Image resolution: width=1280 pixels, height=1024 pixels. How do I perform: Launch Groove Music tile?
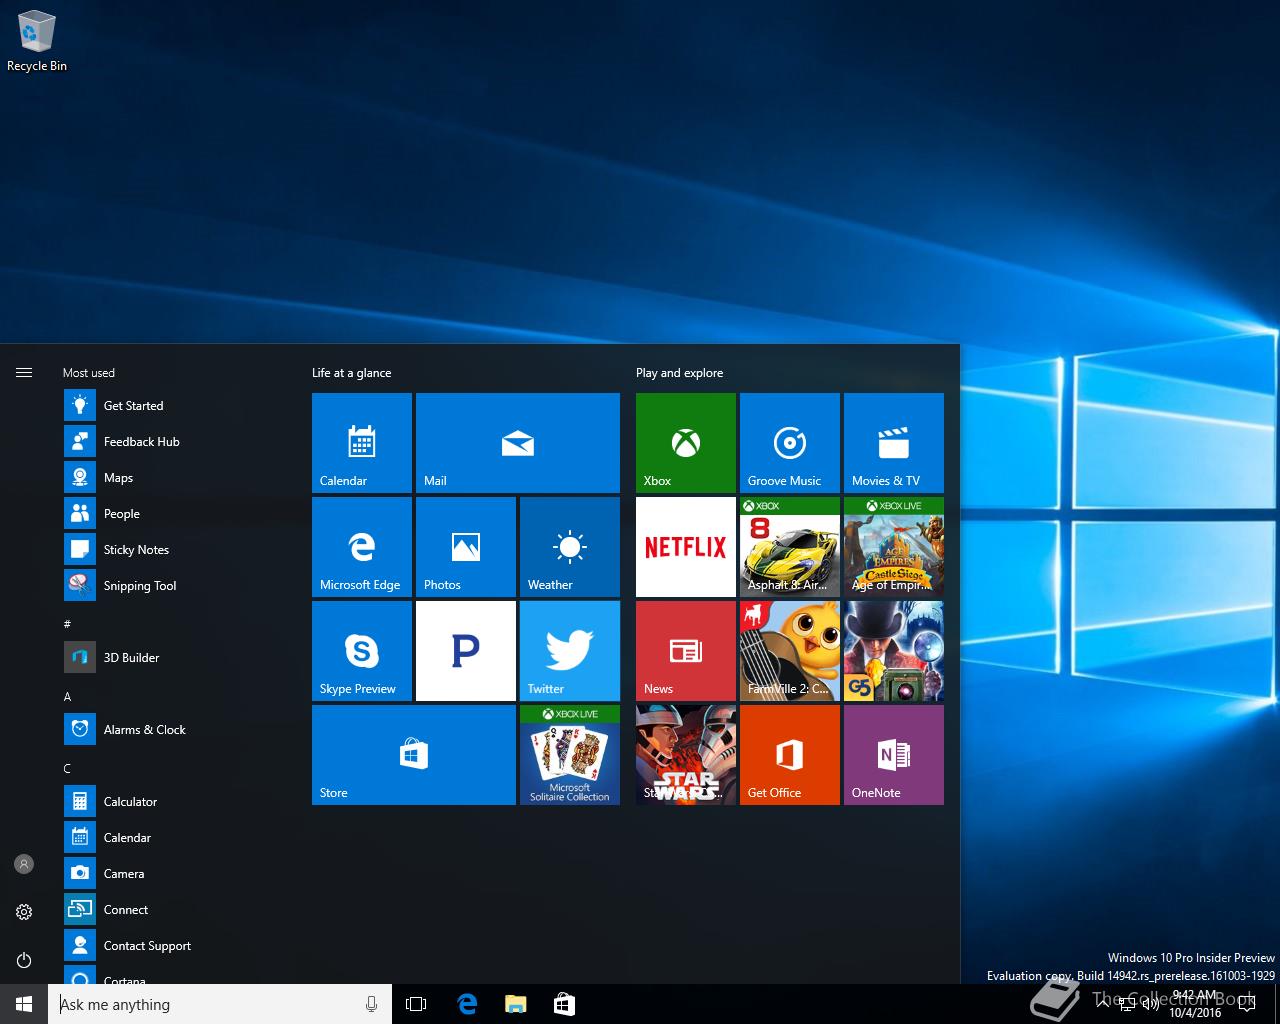789,442
